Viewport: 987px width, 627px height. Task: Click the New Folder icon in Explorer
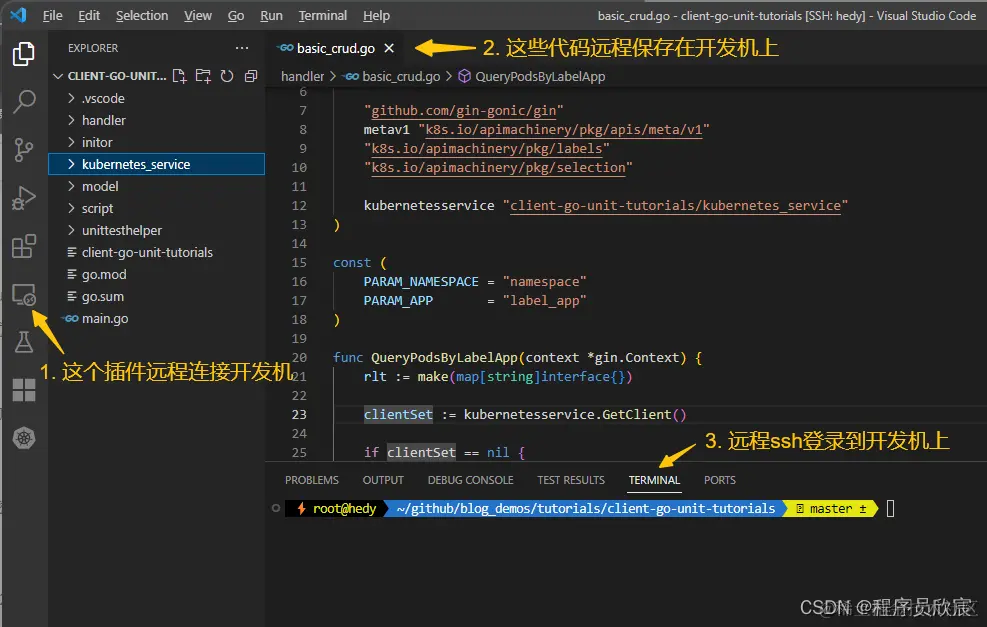(203, 76)
